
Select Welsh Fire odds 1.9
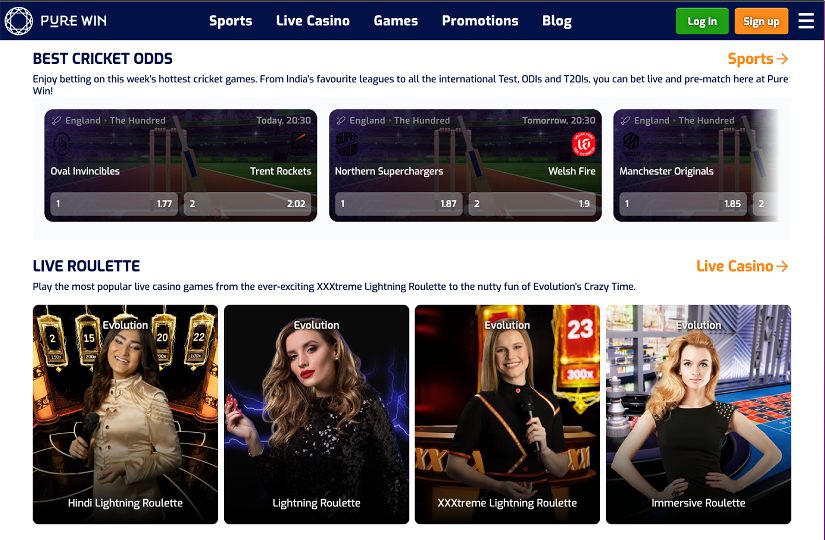point(532,204)
